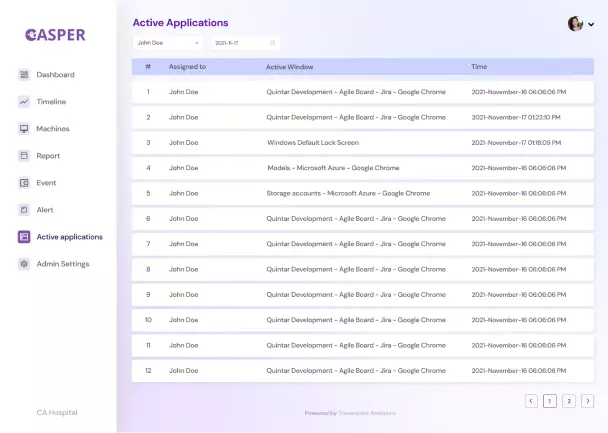This screenshot has height=433, width=608.
Task: Open the John Doe user dropdown
Action: tap(168, 43)
